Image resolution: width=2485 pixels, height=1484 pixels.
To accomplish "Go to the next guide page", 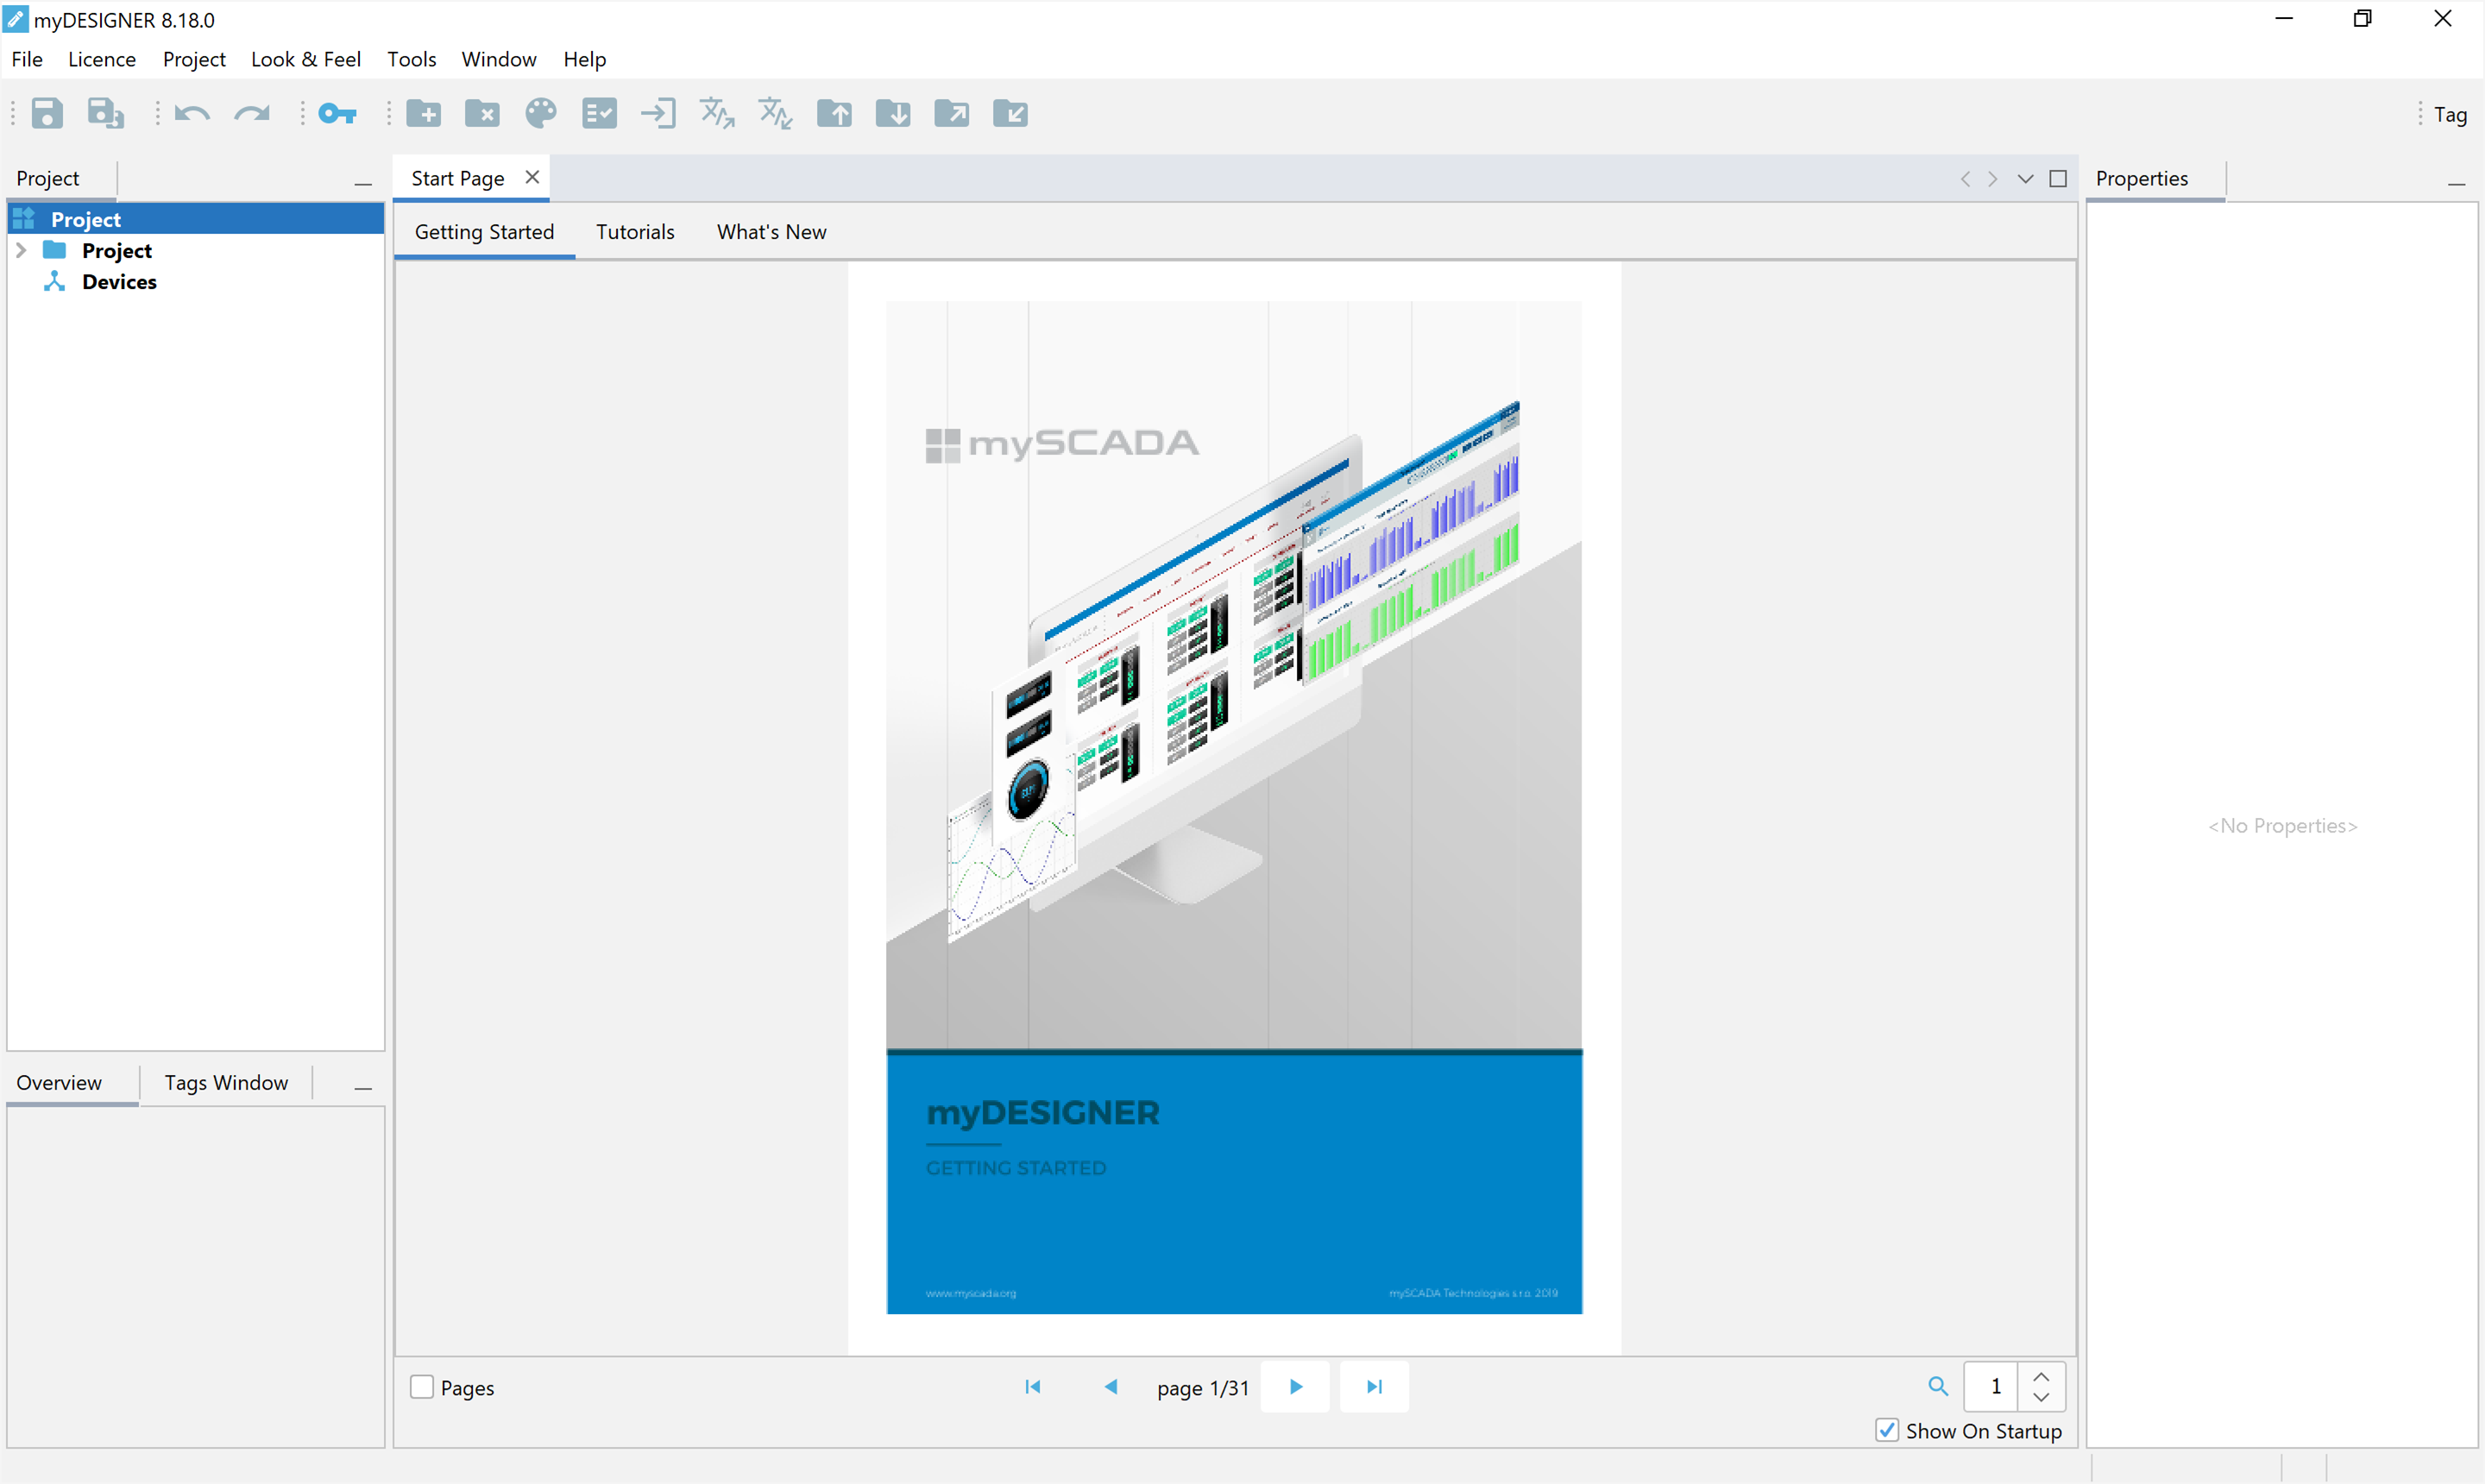I will (x=1296, y=1386).
